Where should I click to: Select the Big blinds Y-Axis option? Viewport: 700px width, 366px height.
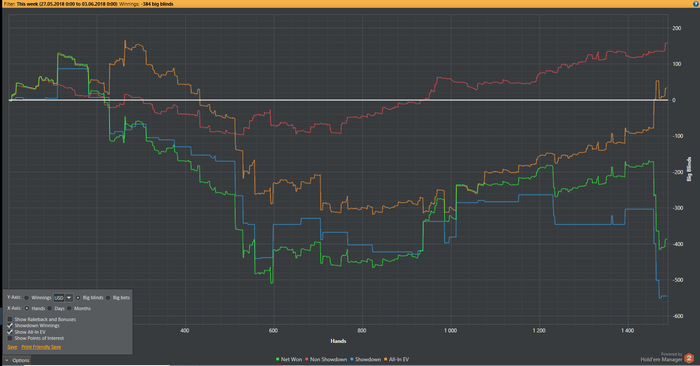(78, 298)
